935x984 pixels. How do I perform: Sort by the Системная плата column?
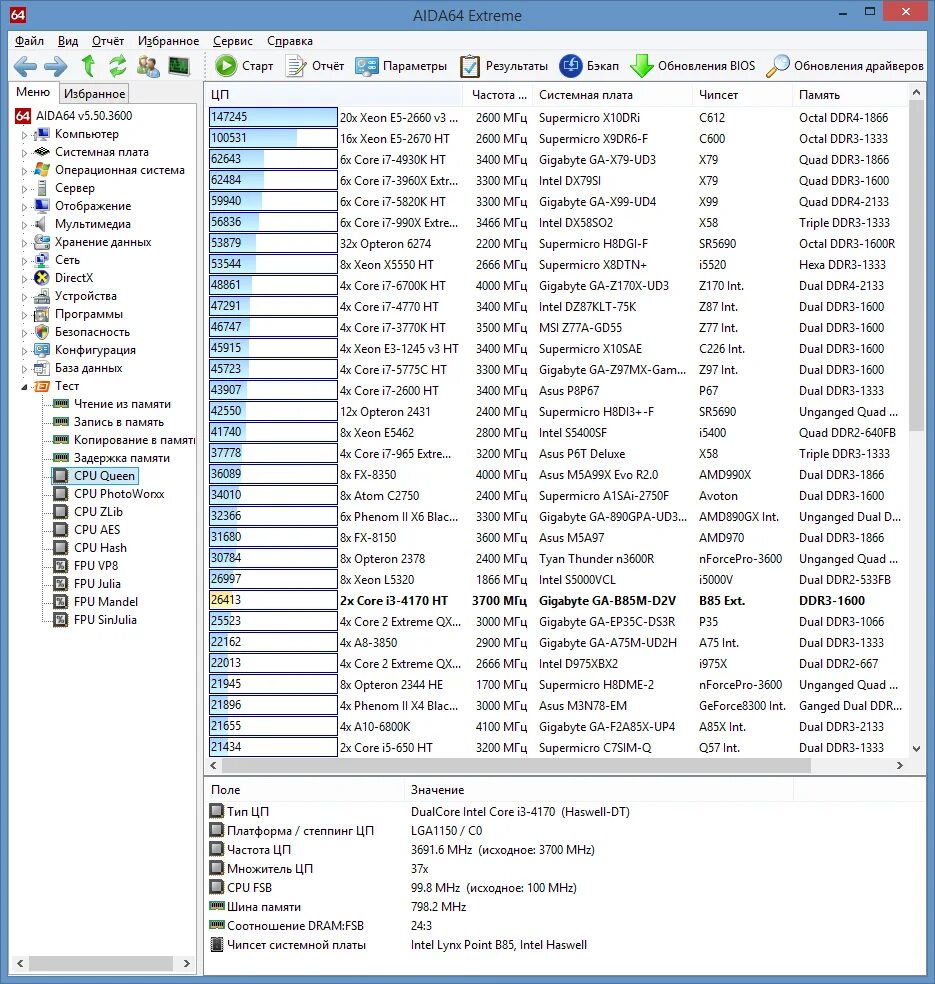[x=612, y=95]
